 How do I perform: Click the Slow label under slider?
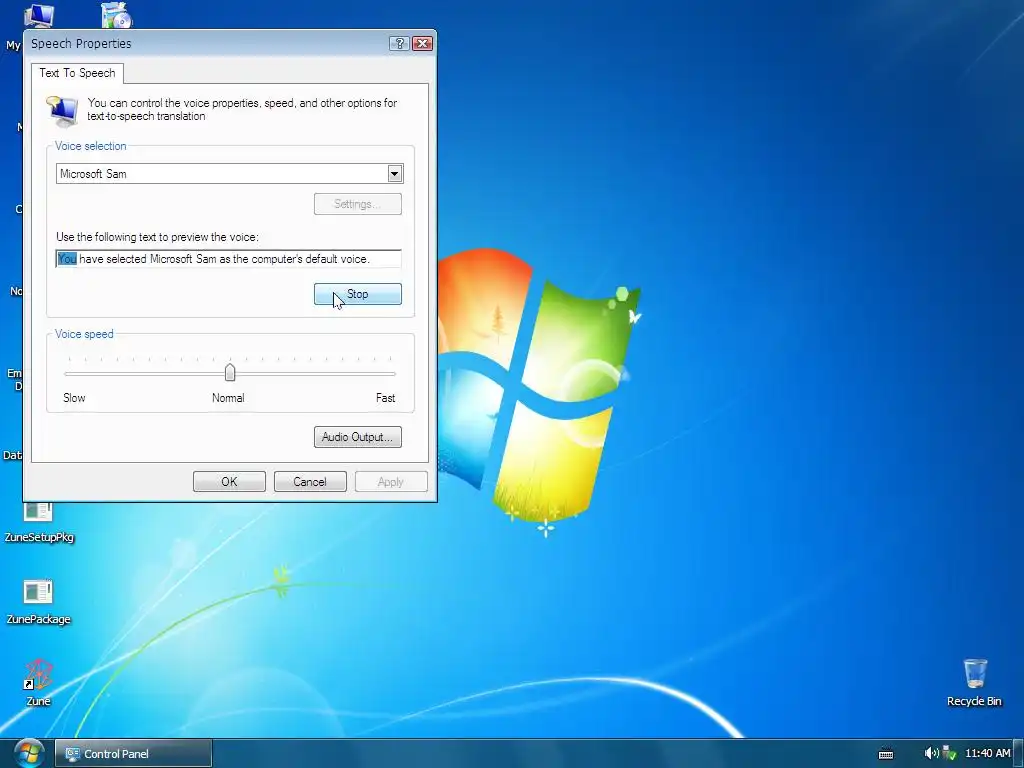pyautogui.click(x=74, y=398)
